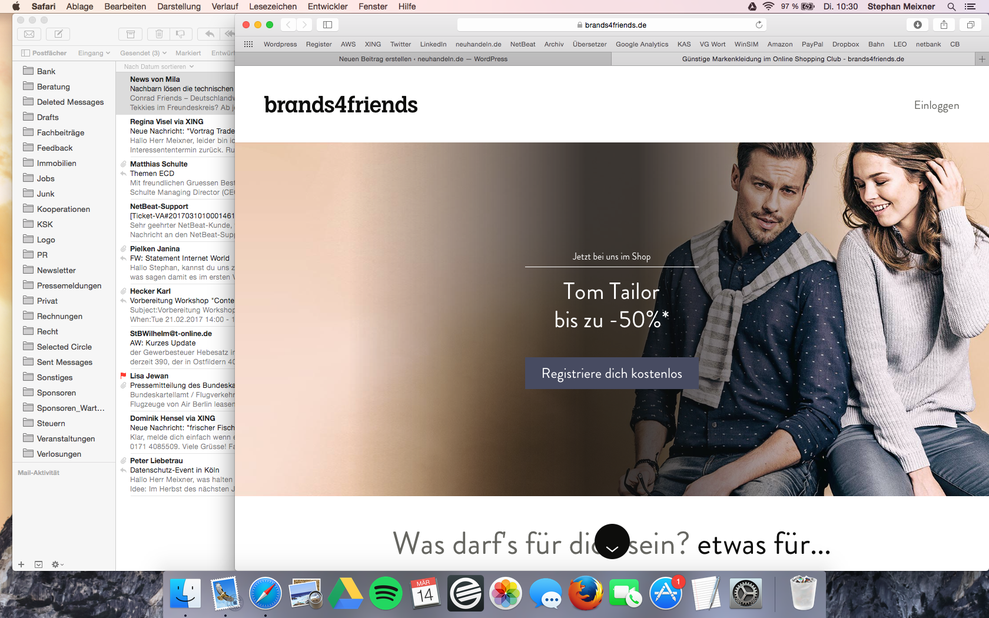Open System Preferences from the Dock

(x=746, y=593)
